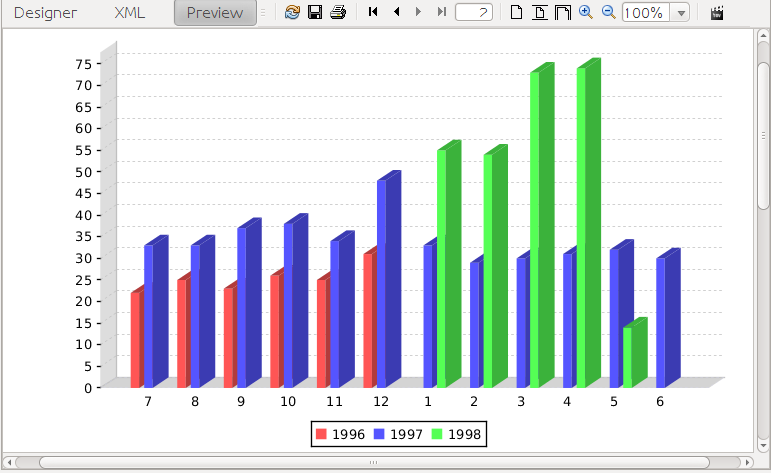
Task: Switch to the XML tab
Action: [129, 13]
